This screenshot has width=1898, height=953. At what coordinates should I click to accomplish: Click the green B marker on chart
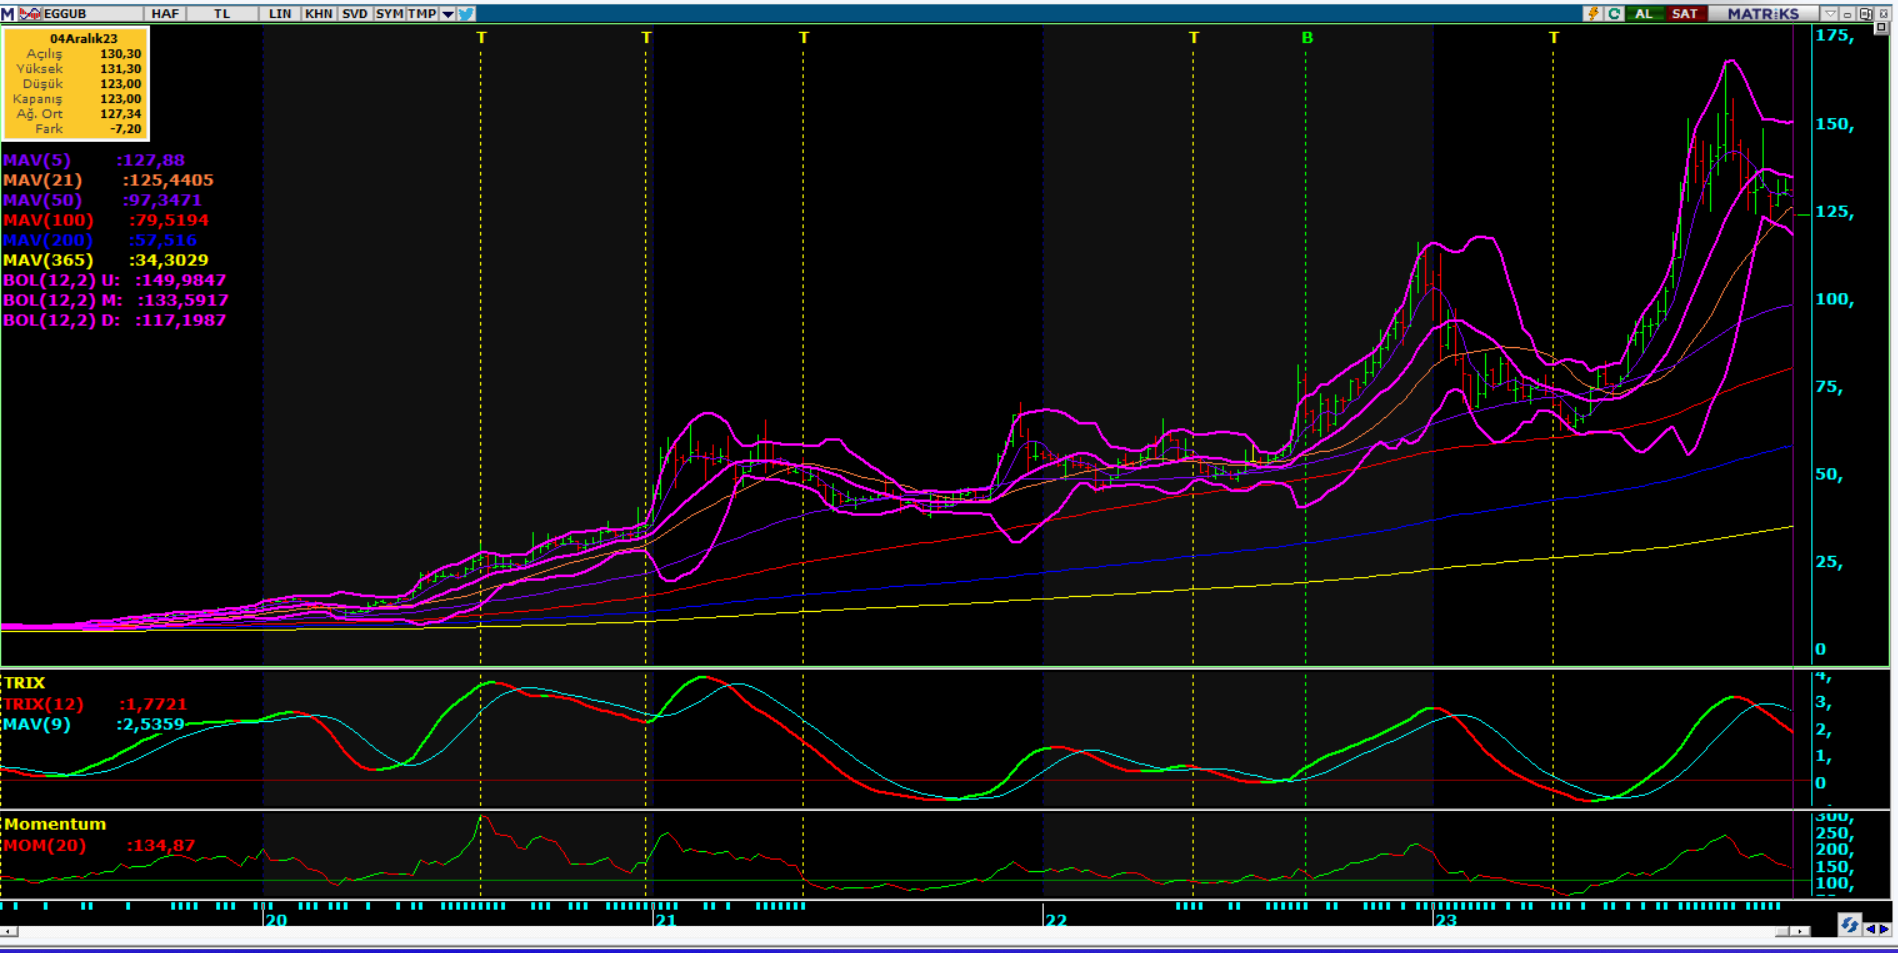click(1307, 38)
